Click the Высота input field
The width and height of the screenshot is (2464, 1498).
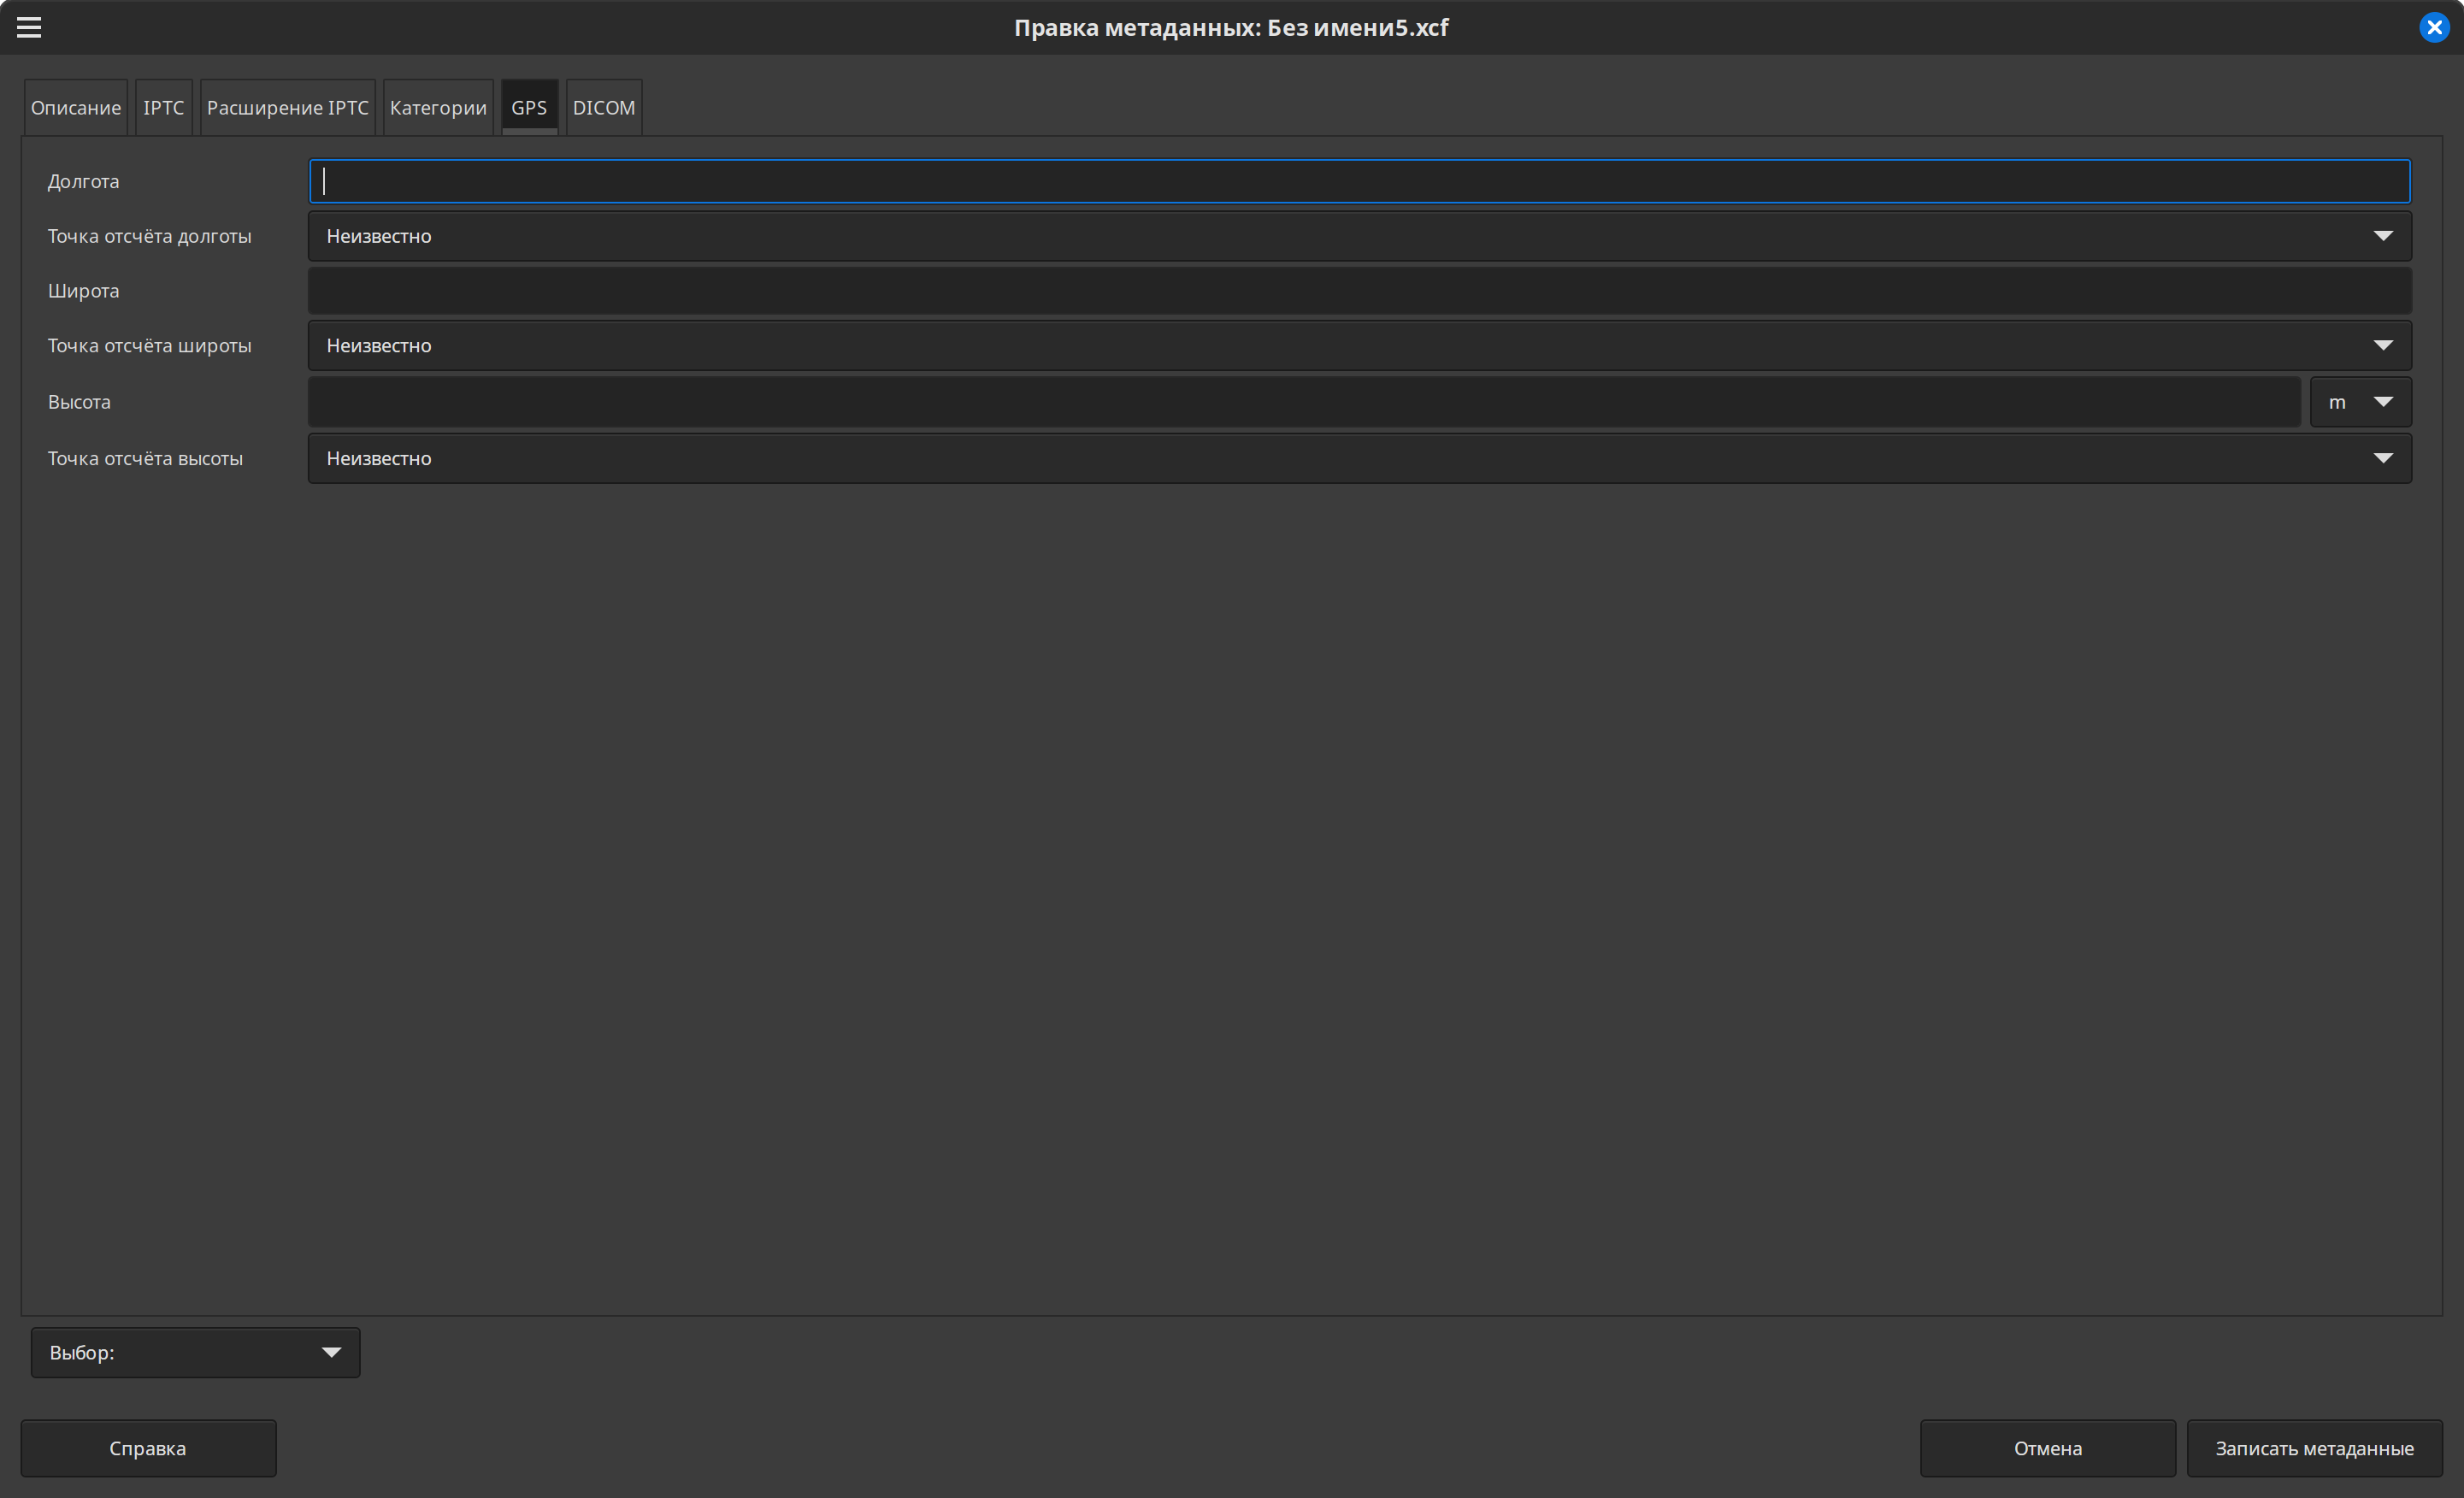tap(1304, 402)
